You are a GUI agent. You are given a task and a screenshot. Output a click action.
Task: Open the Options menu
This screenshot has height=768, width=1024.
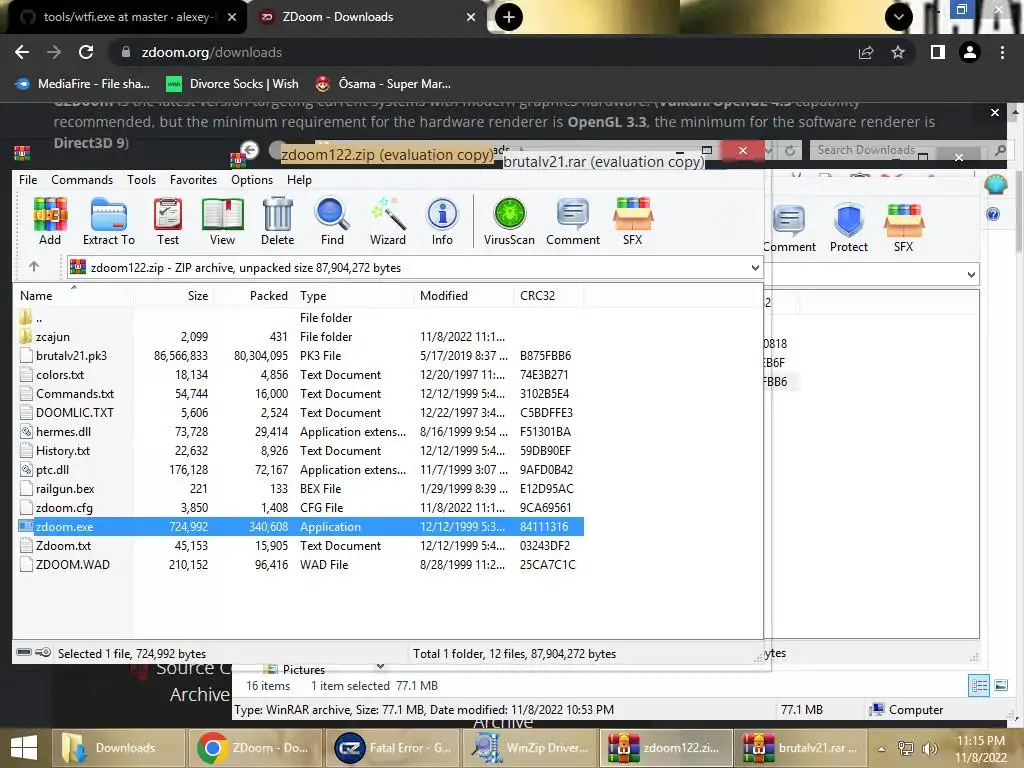coord(252,180)
